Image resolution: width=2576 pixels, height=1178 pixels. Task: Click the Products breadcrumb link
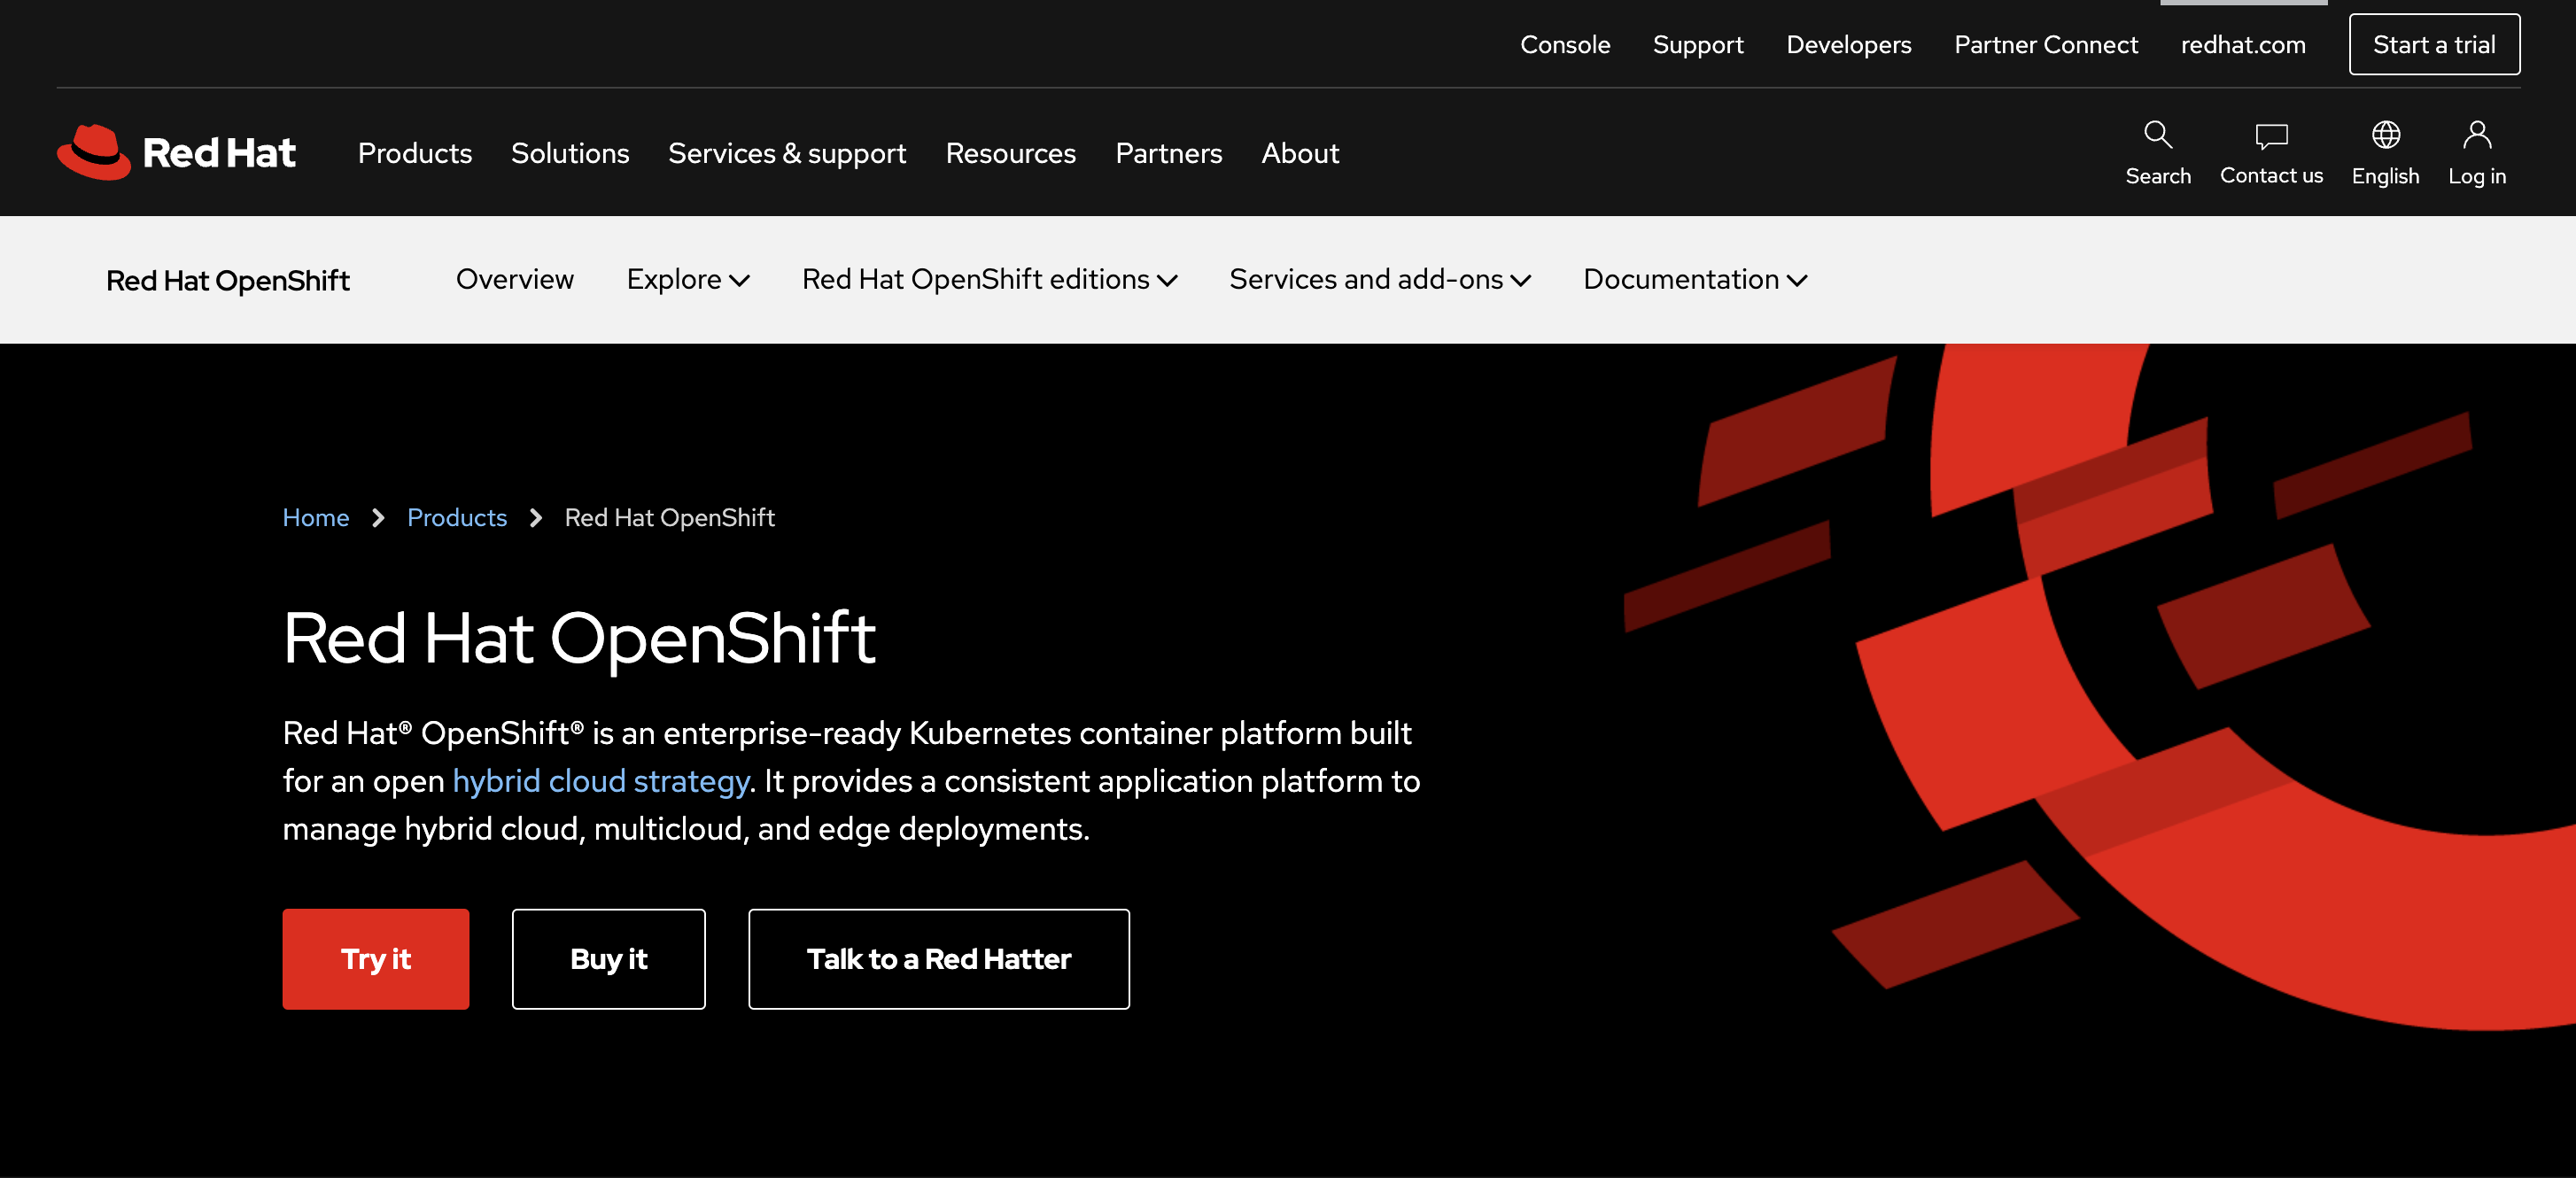point(457,517)
